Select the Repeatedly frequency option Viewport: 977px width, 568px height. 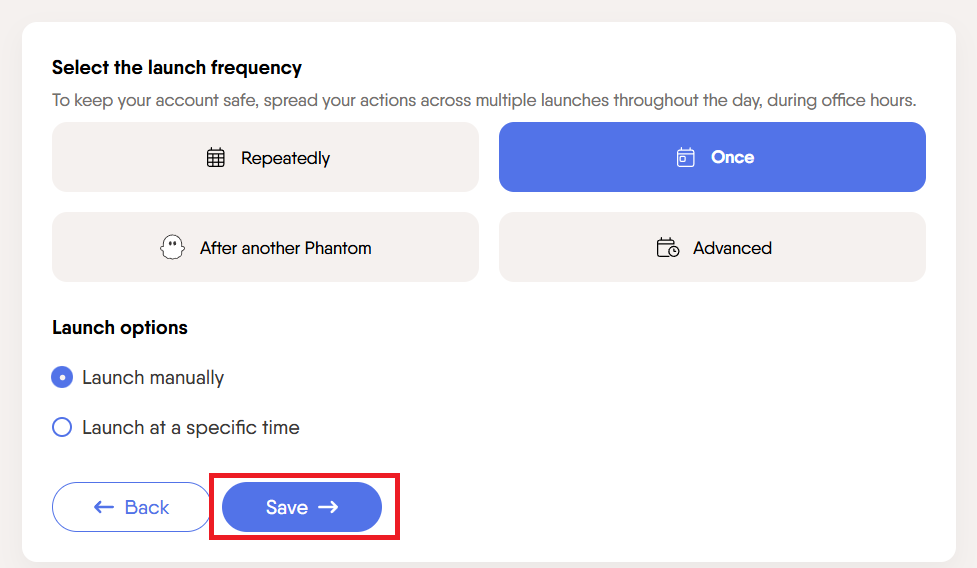pos(265,157)
